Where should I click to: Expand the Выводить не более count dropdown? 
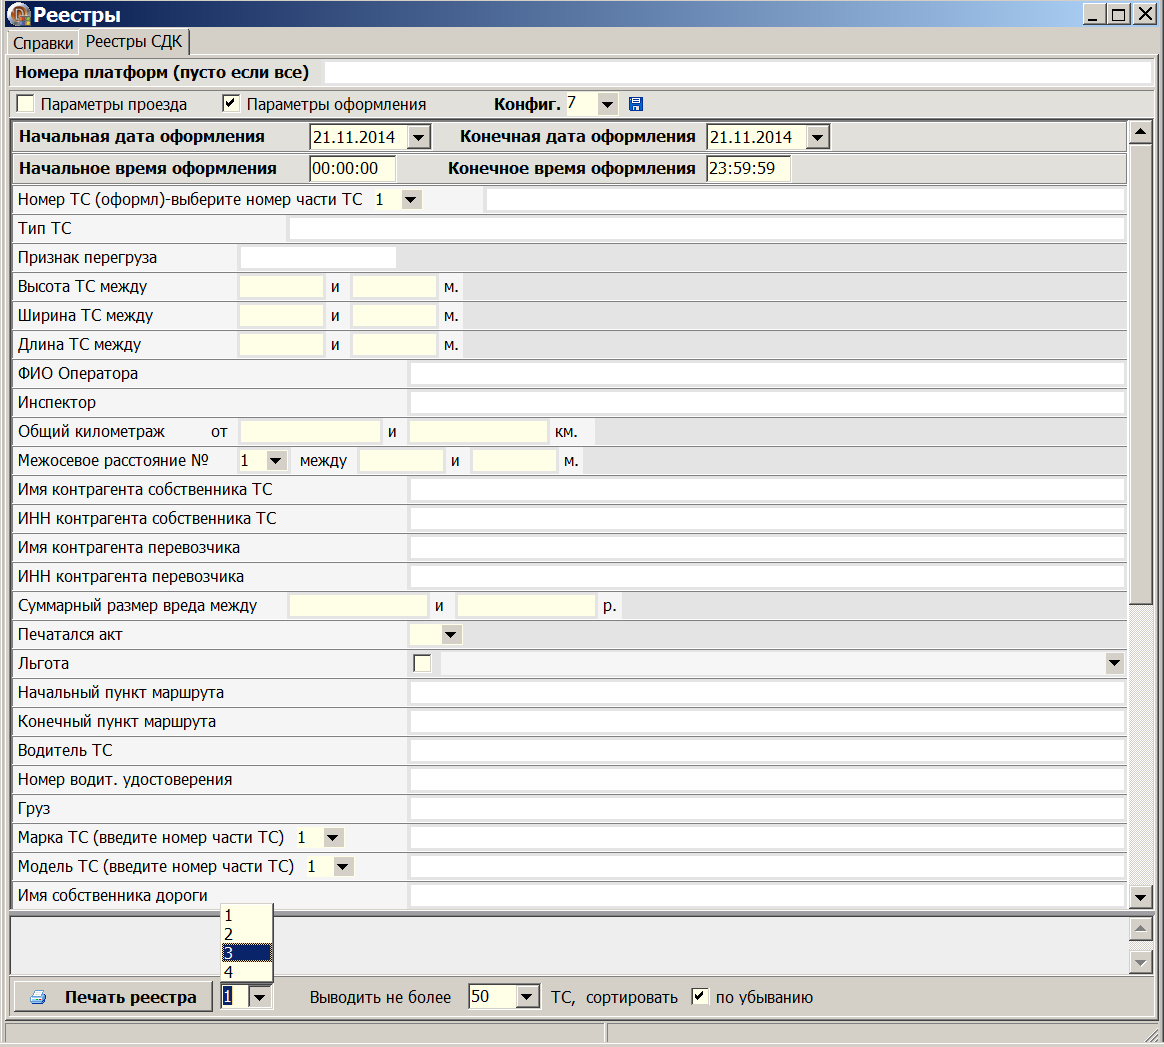[528, 997]
